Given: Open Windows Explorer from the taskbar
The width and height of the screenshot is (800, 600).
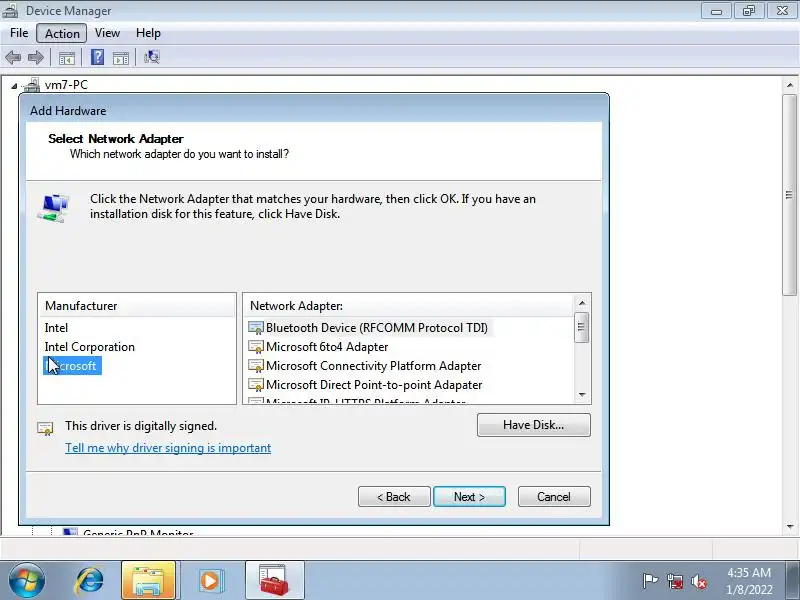Looking at the screenshot, I should pyautogui.click(x=148, y=580).
